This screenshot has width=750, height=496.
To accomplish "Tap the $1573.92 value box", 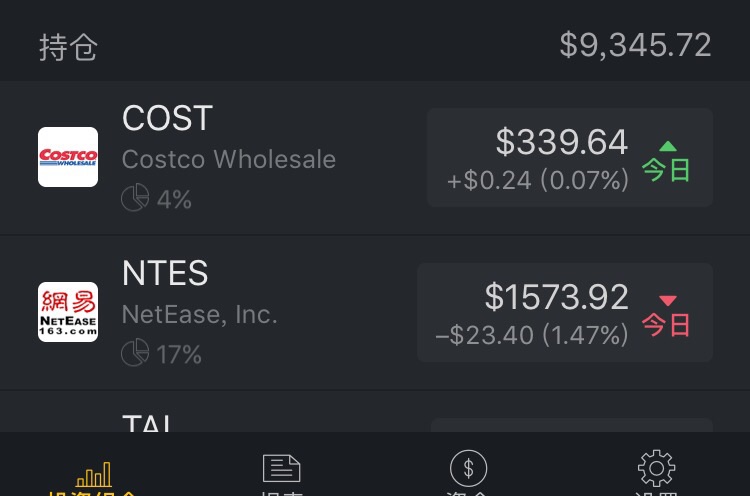I will pos(565,312).
